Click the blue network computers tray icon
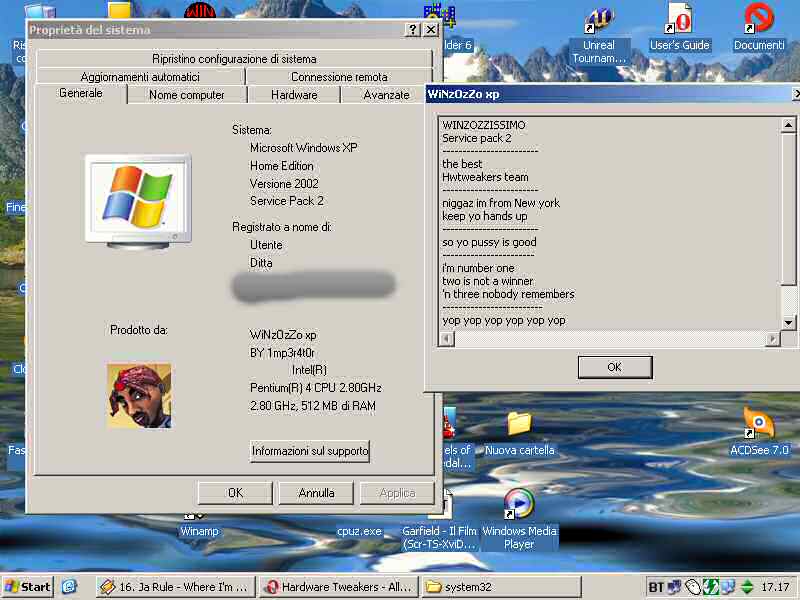Viewport: 800px width, 600px height. (674, 587)
